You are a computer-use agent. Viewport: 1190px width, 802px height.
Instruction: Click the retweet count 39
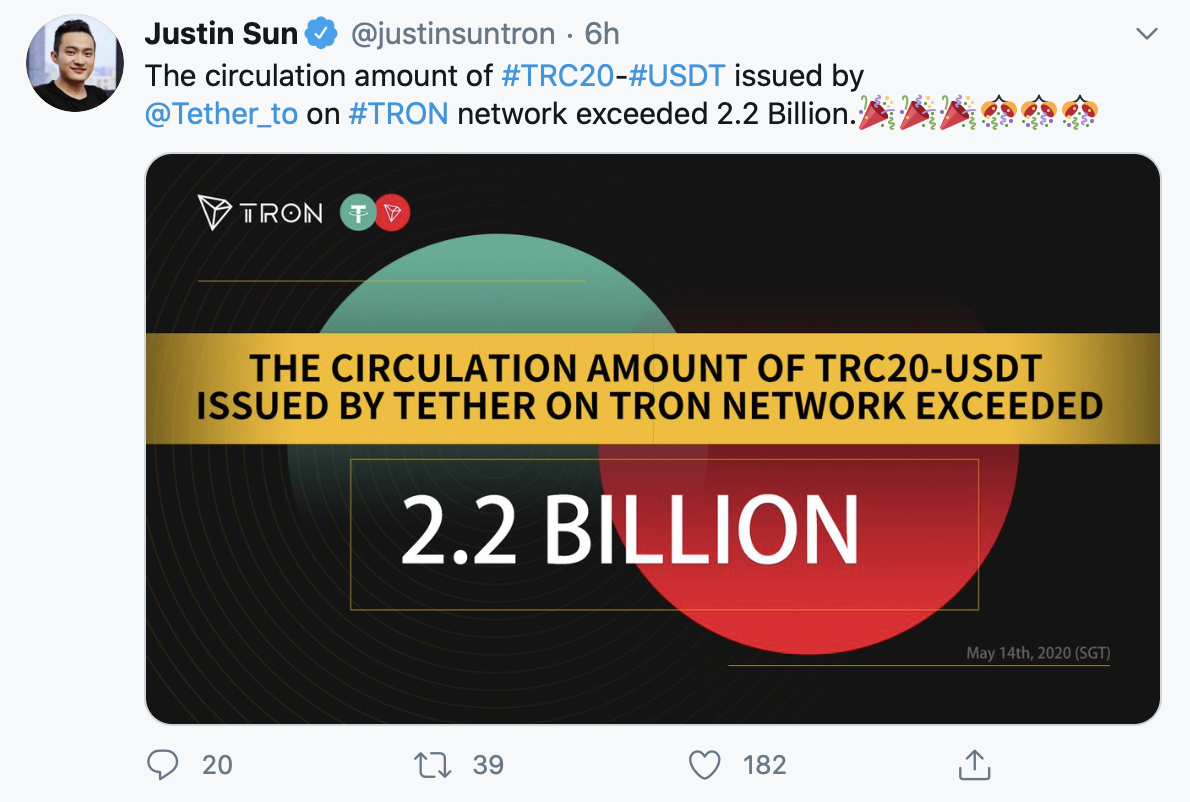point(488,765)
